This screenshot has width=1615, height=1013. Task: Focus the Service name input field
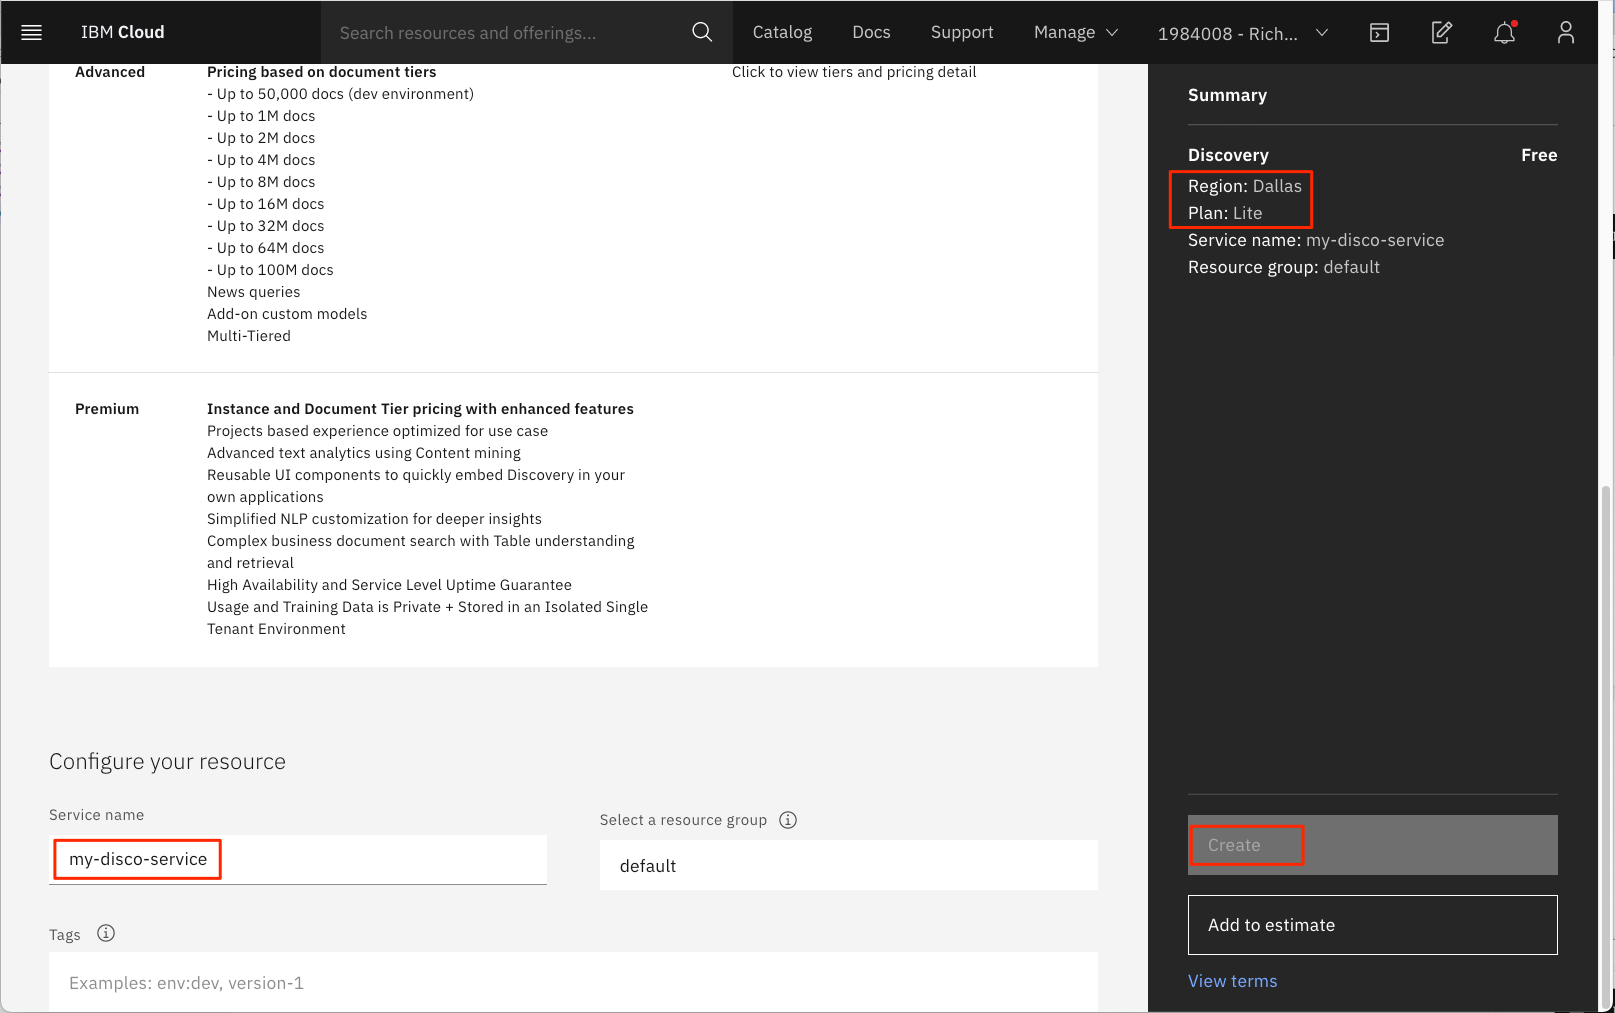[298, 859]
